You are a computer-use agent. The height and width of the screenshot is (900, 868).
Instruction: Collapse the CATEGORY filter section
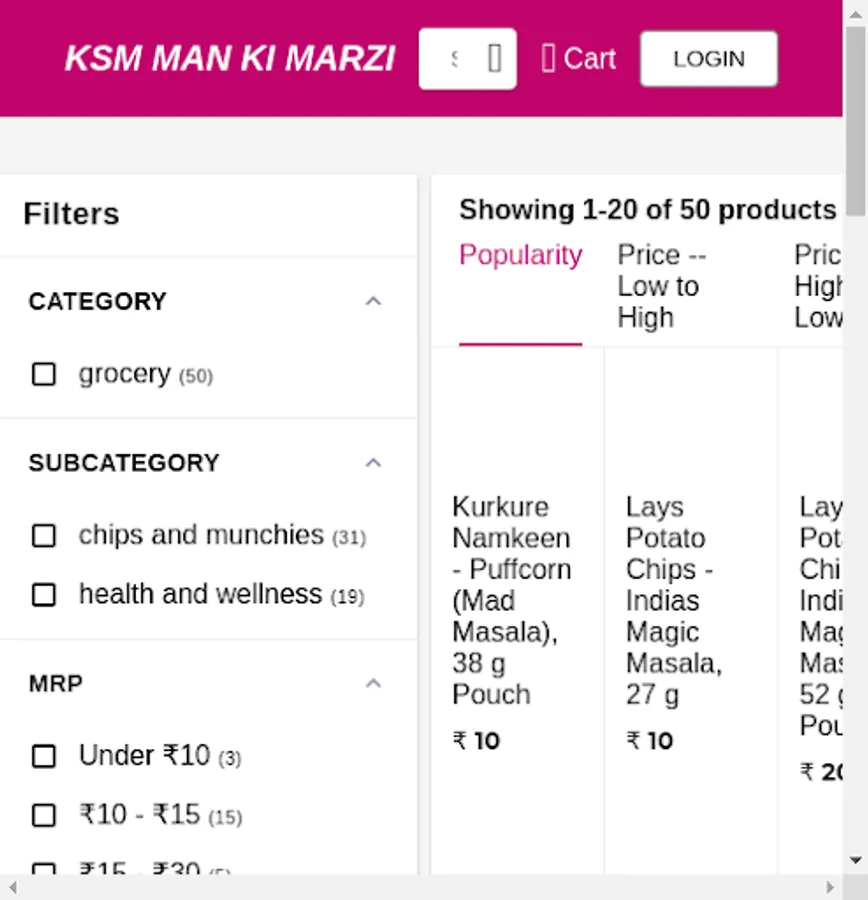pyautogui.click(x=373, y=301)
